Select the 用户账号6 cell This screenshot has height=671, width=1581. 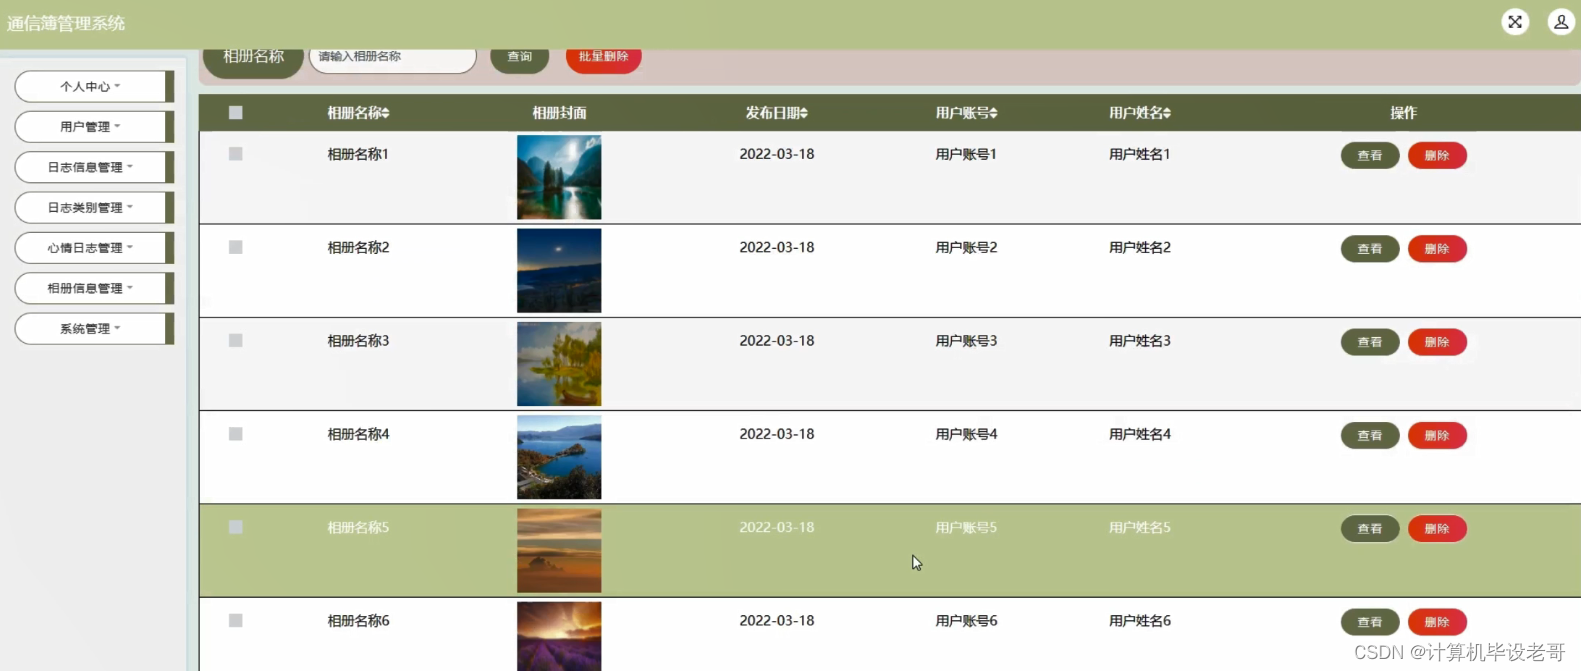click(x=966, y=621)
